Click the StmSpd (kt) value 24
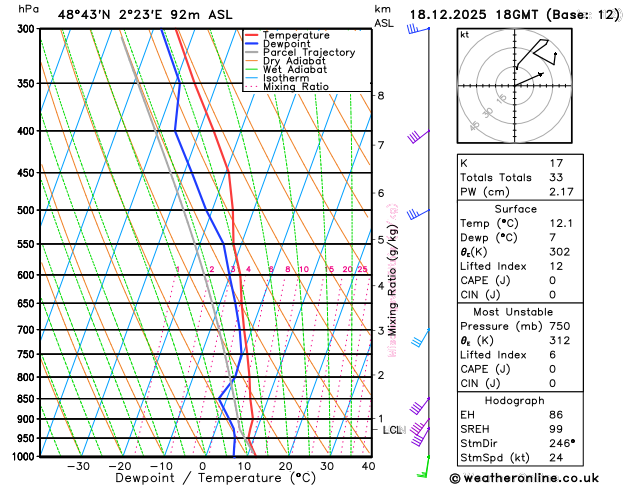Screen dimensions: 629x486 click(556, 458)
